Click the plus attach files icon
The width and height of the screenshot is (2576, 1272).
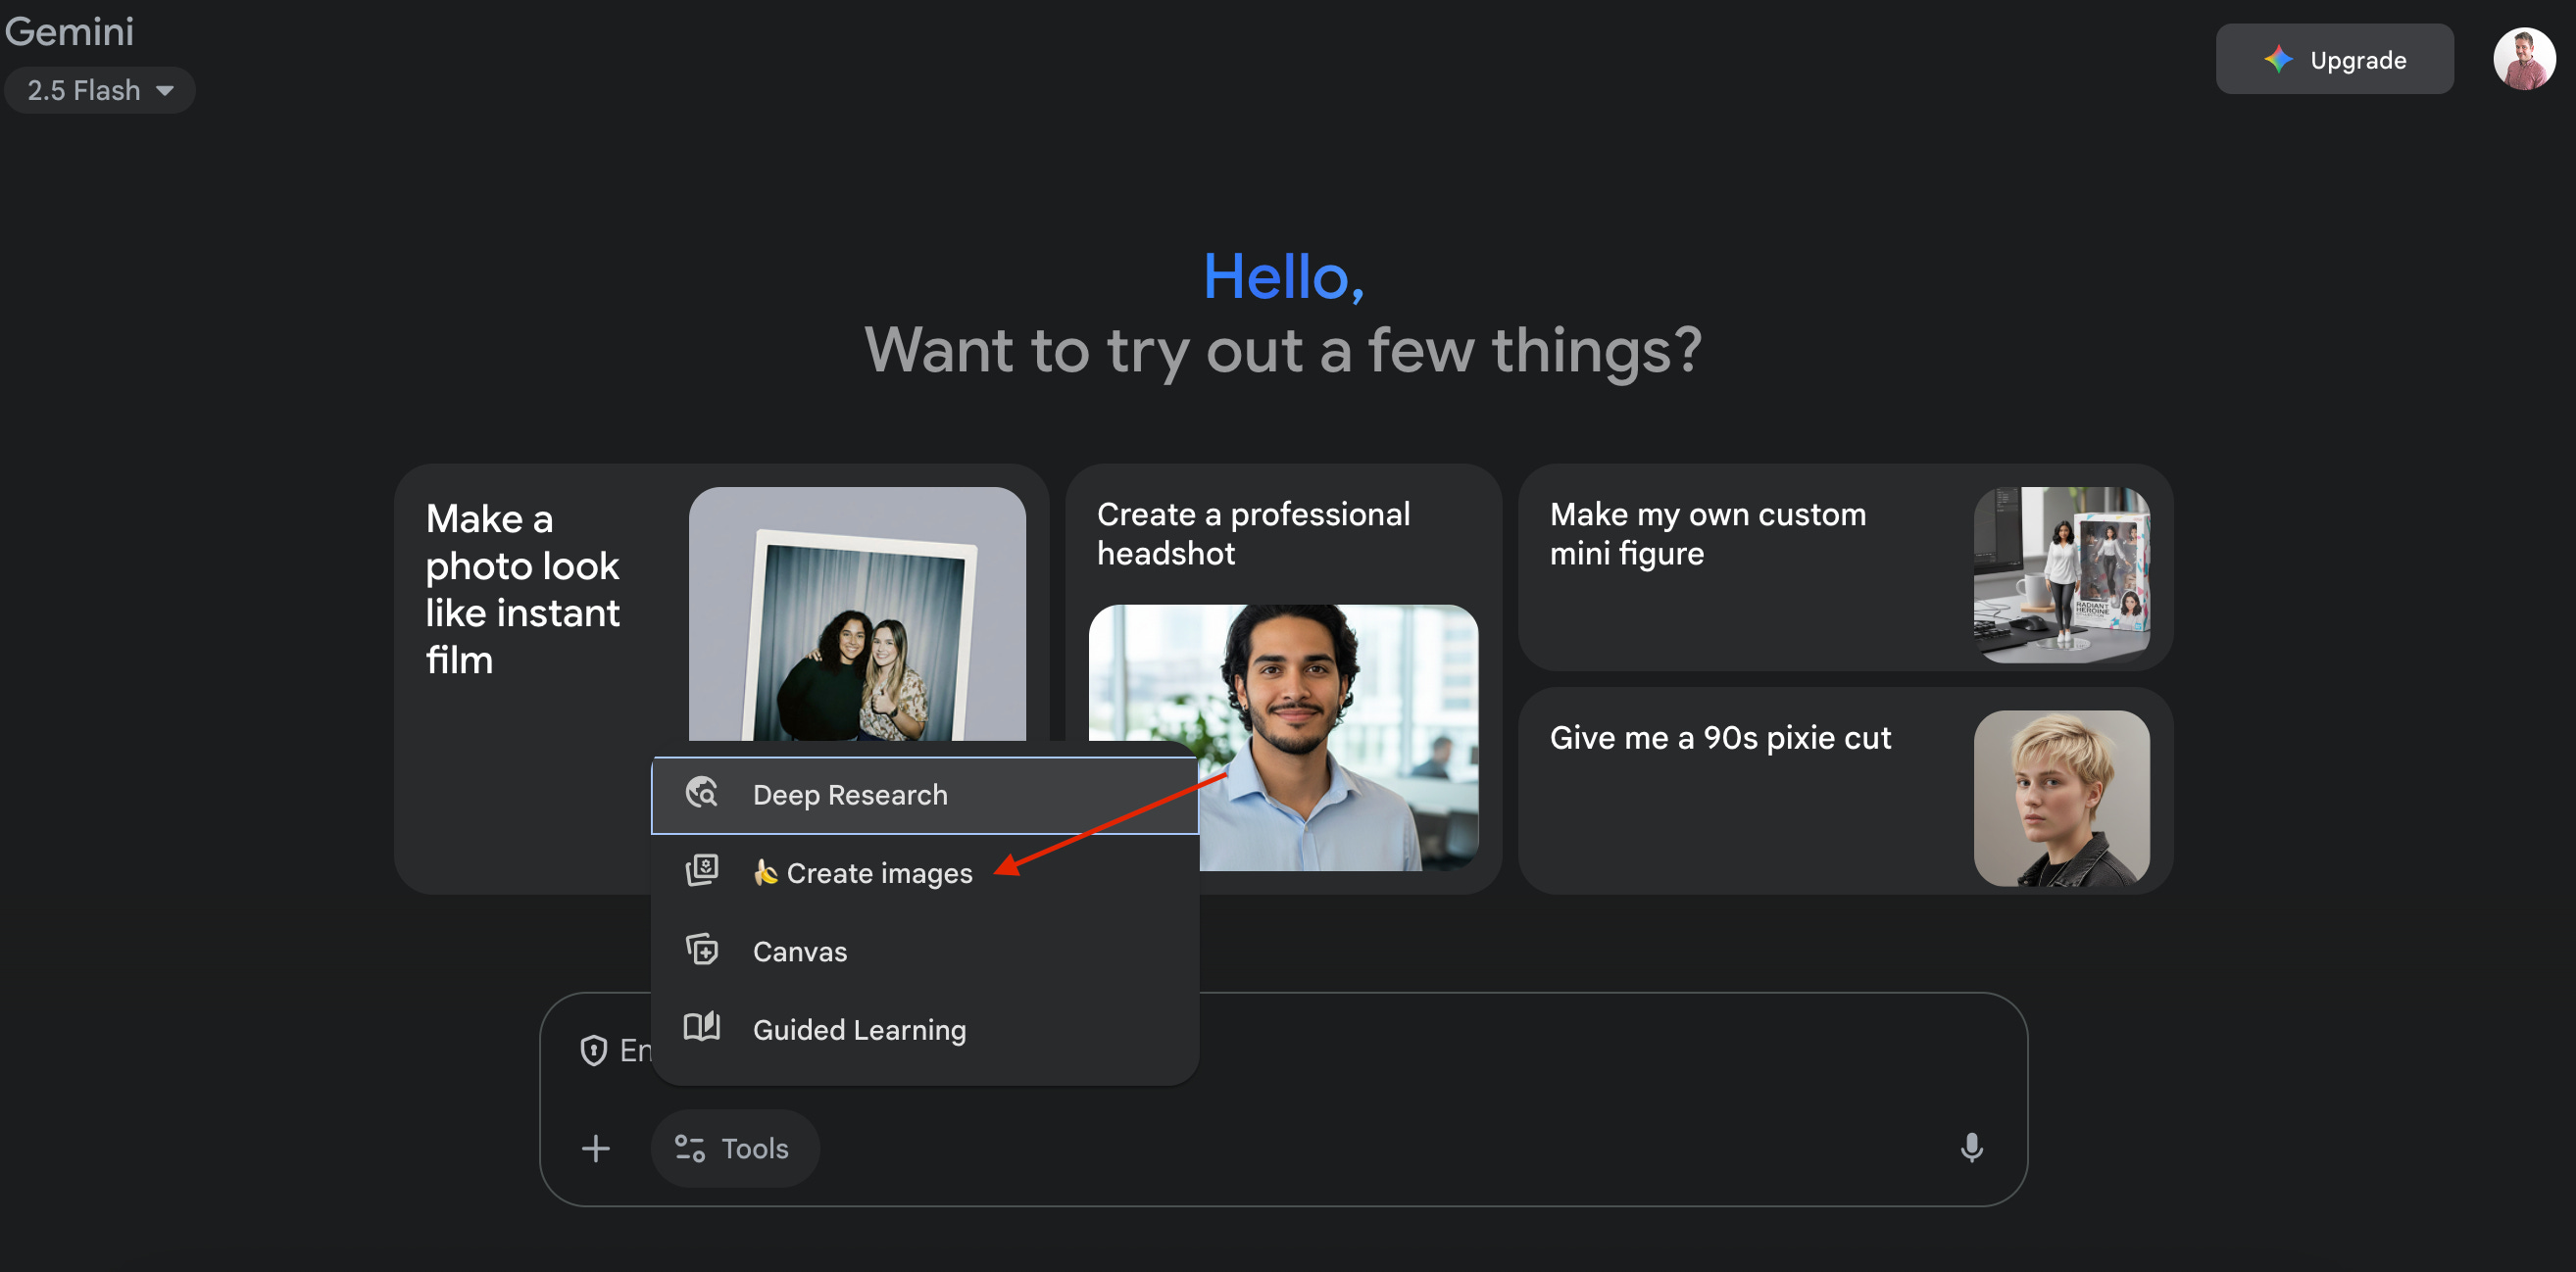coord(596,1148)
